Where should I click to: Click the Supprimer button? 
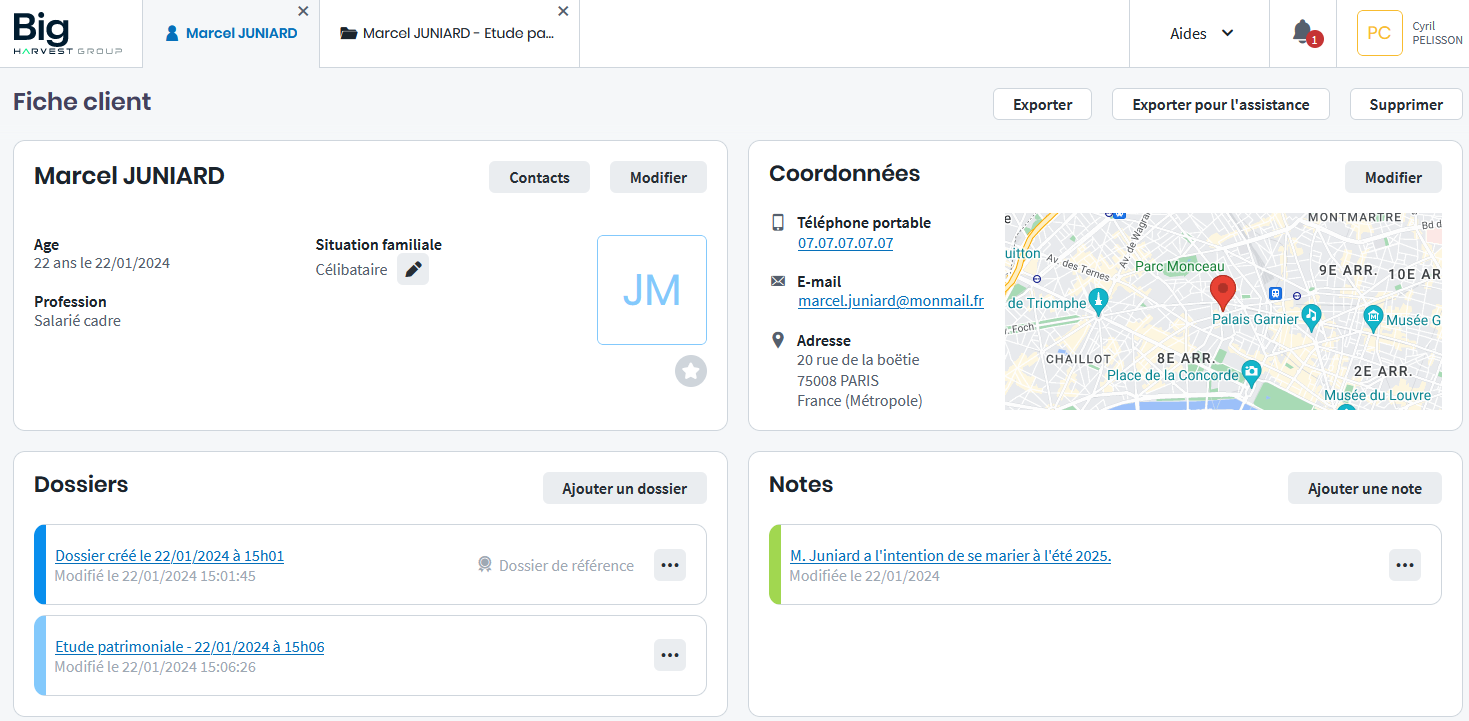(x=1406, y=104)
